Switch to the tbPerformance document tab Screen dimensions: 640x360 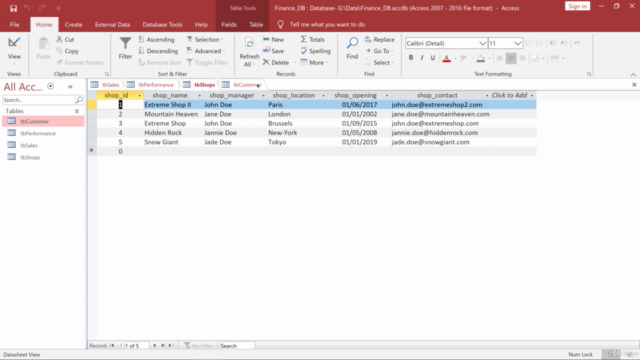[151, 85]
